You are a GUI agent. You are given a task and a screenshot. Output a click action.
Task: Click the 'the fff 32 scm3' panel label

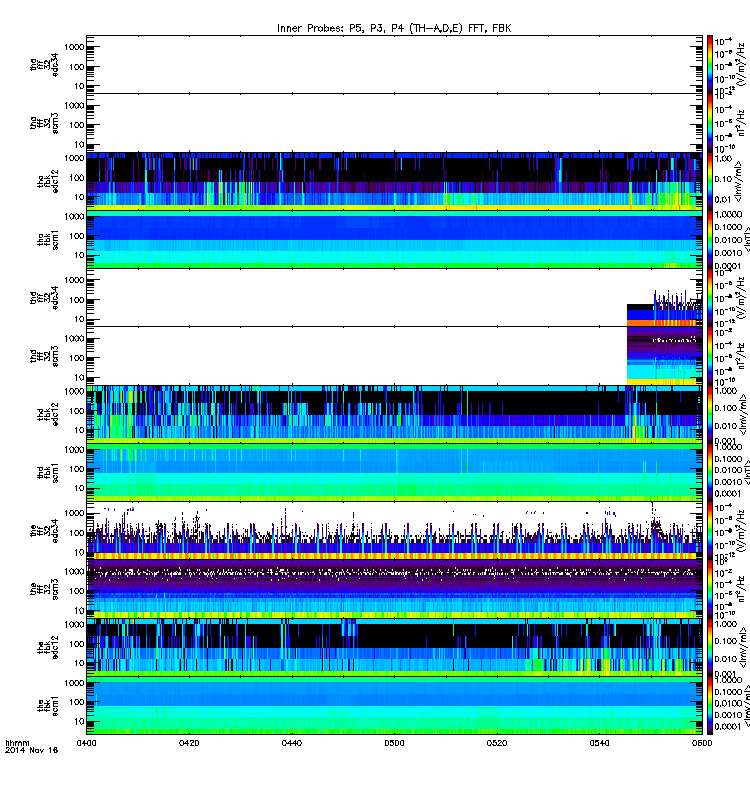tap(44, 589)
